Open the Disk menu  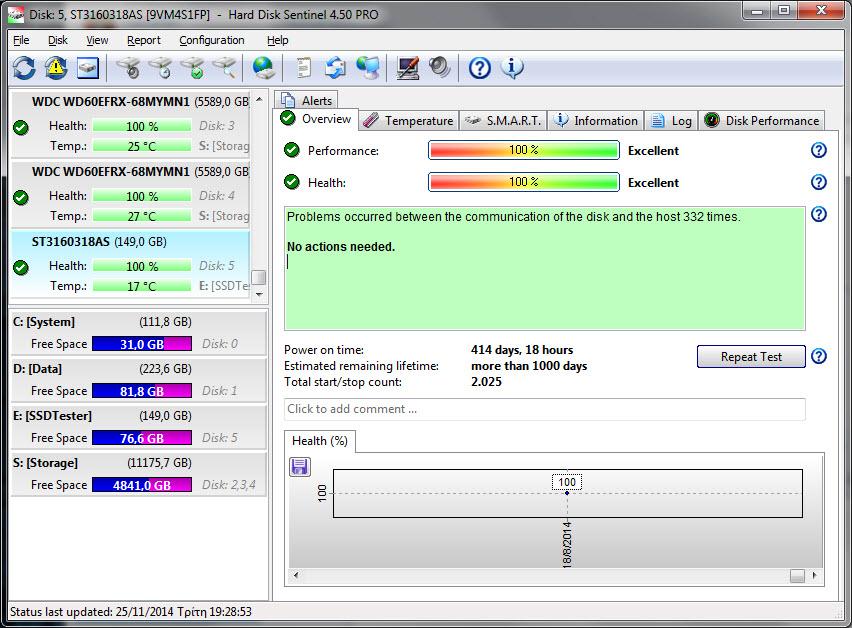click(58, 40)
